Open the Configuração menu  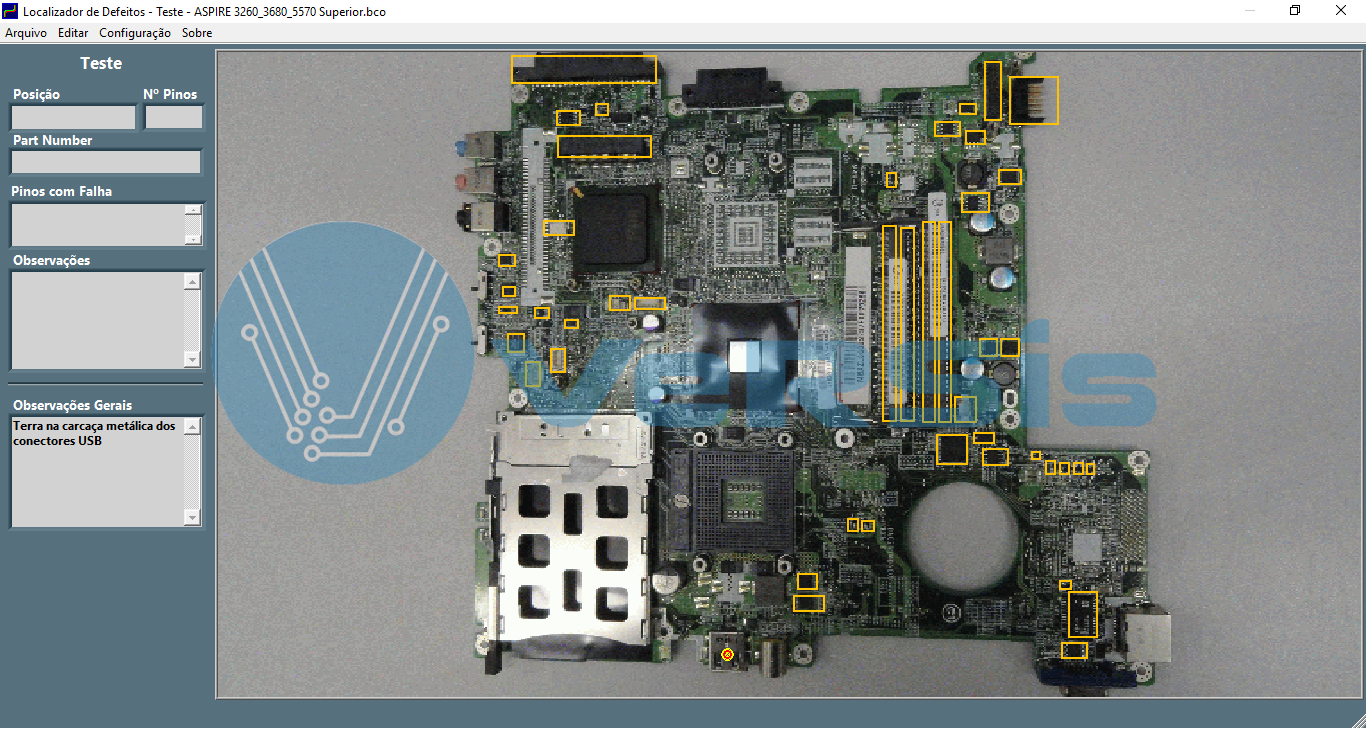[135, 33]
